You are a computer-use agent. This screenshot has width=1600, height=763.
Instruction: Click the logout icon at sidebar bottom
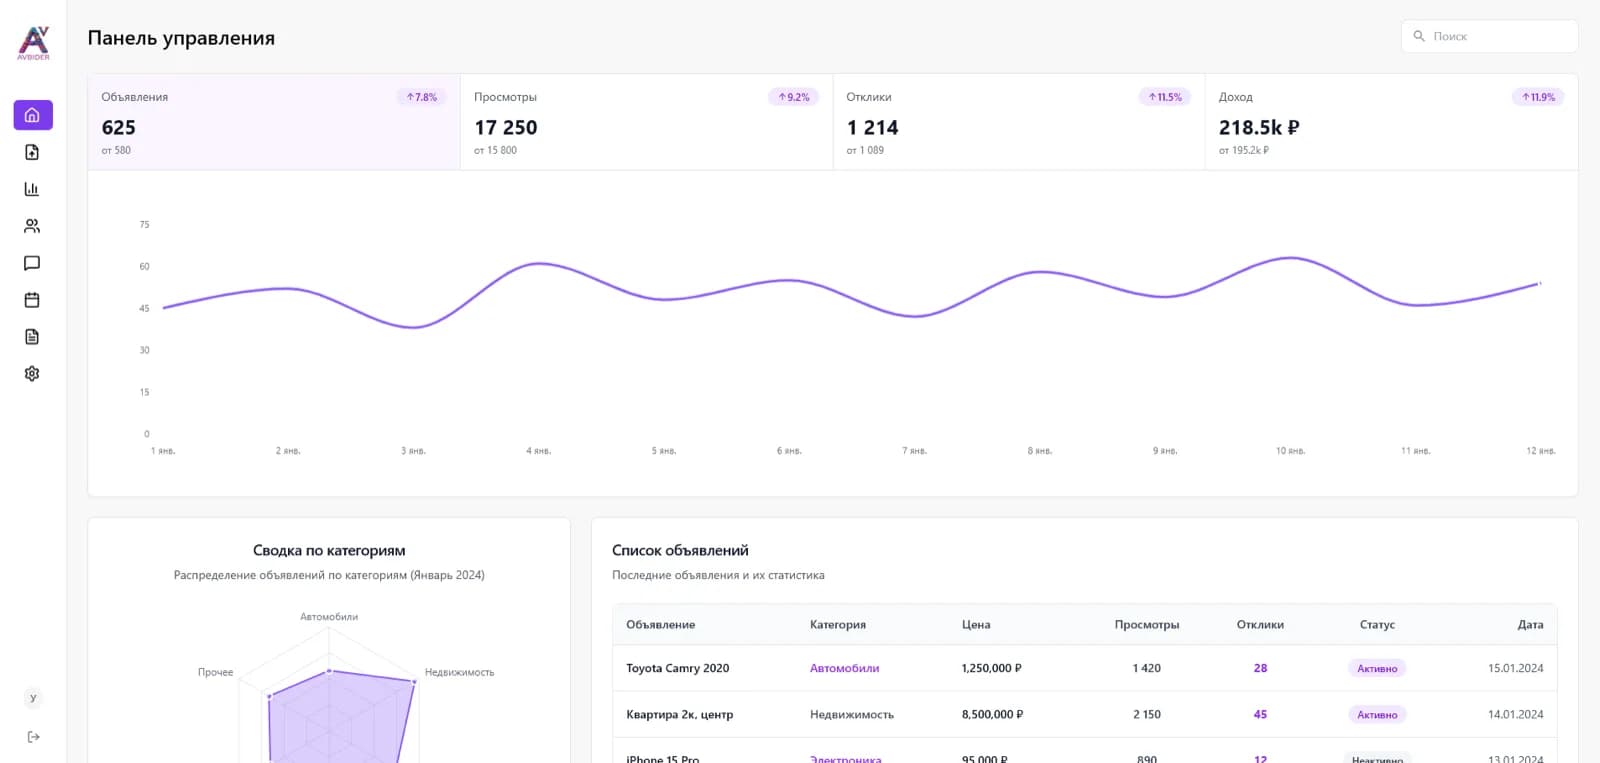[x=33, y=737]
